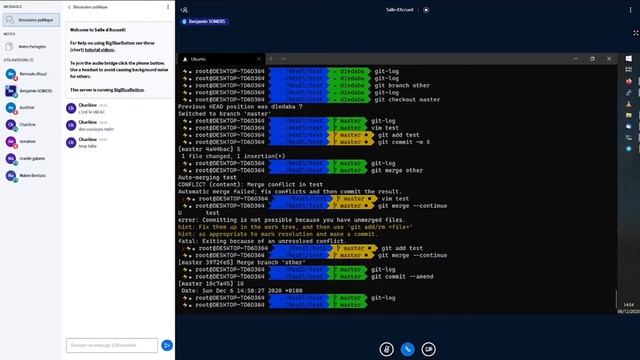Click the Benjamin SOMERS talking indicator
640x360 pixels.
[x=204, y=21]
